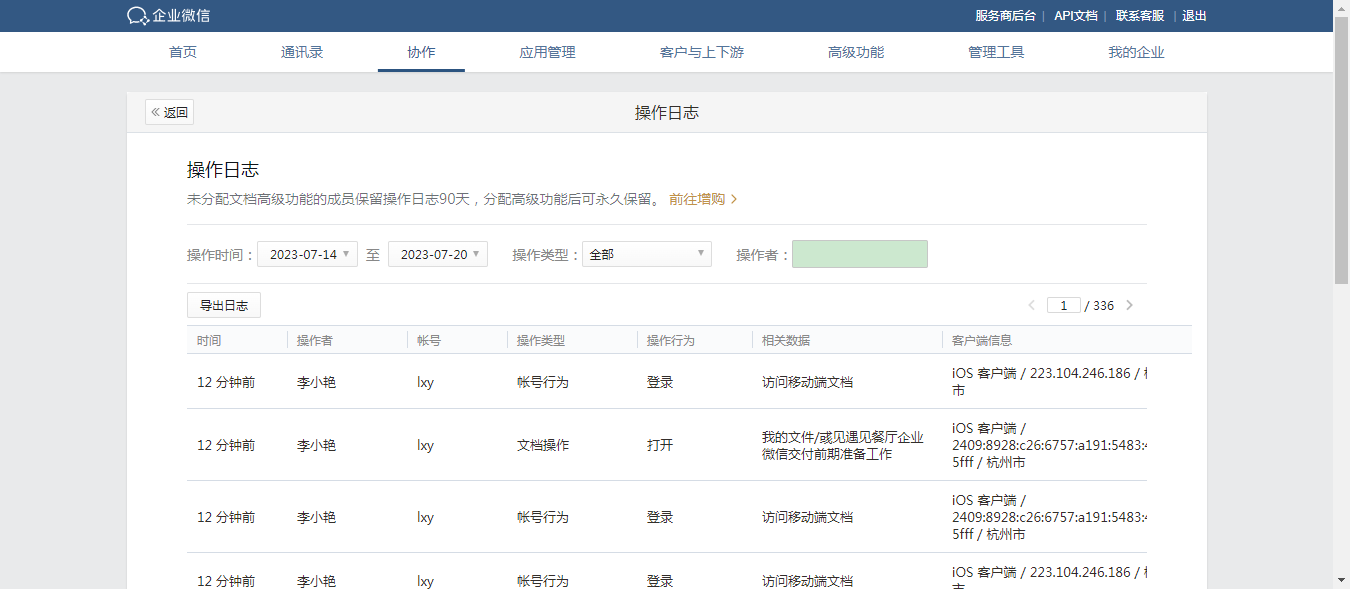Open the 管理工具 tab
The height and width of the screenshot is (589, 1350).
click(996, 52)
